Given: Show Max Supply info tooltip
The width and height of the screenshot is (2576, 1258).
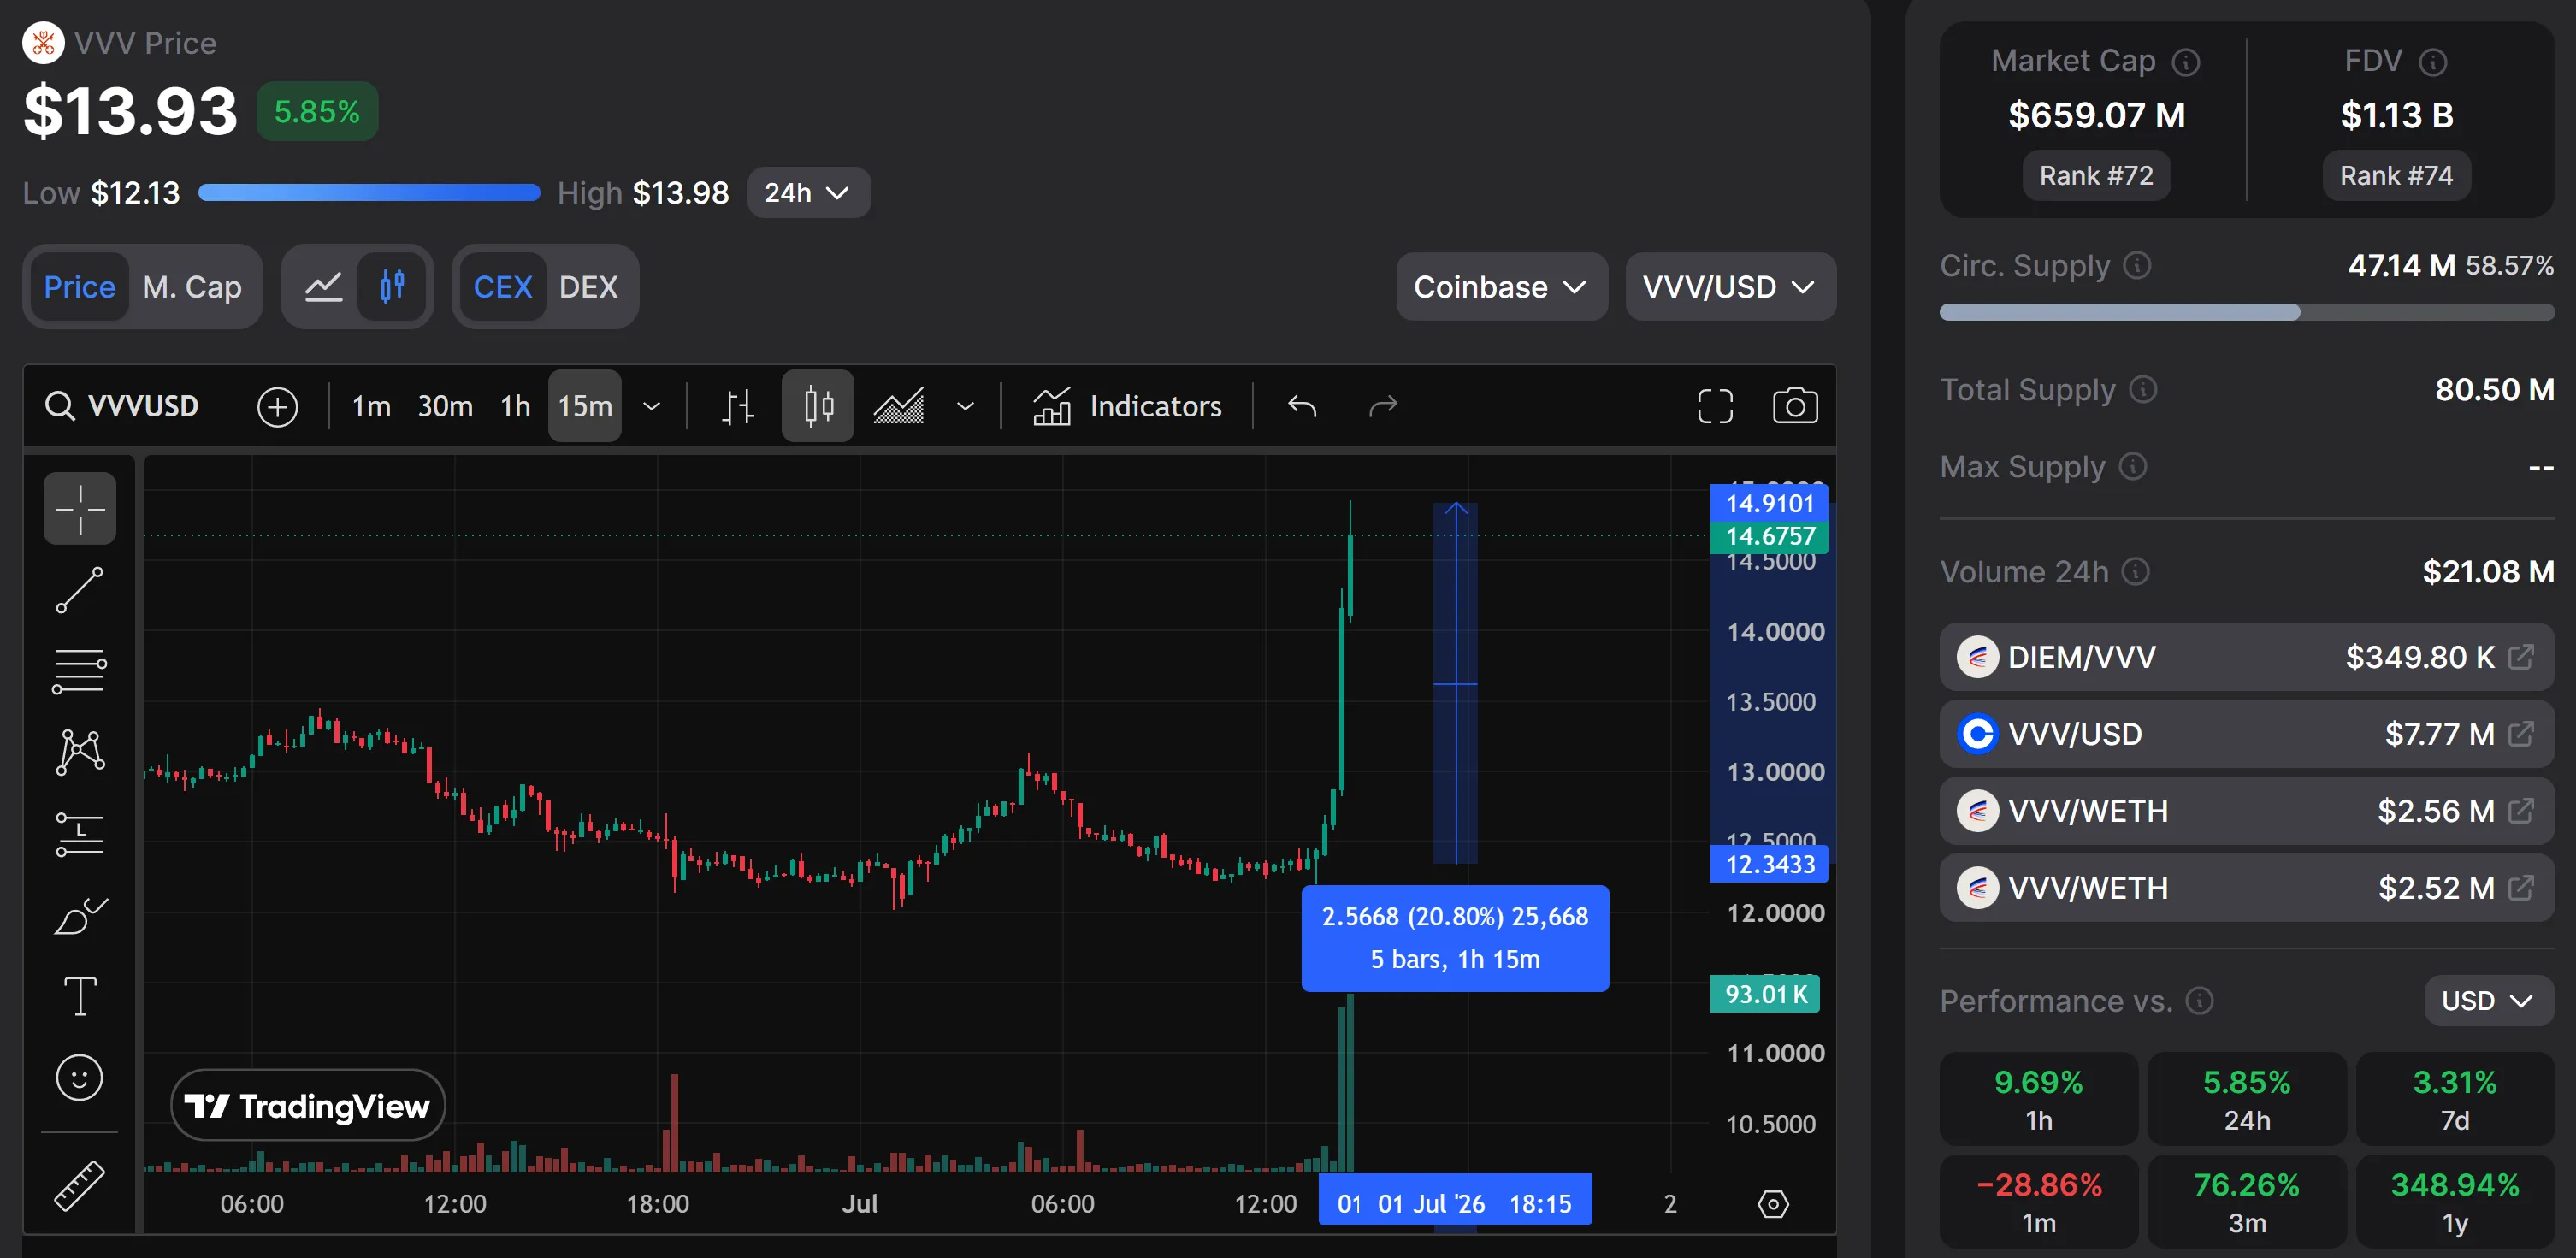Looking at the screenshot, I should pos(2132,466).
